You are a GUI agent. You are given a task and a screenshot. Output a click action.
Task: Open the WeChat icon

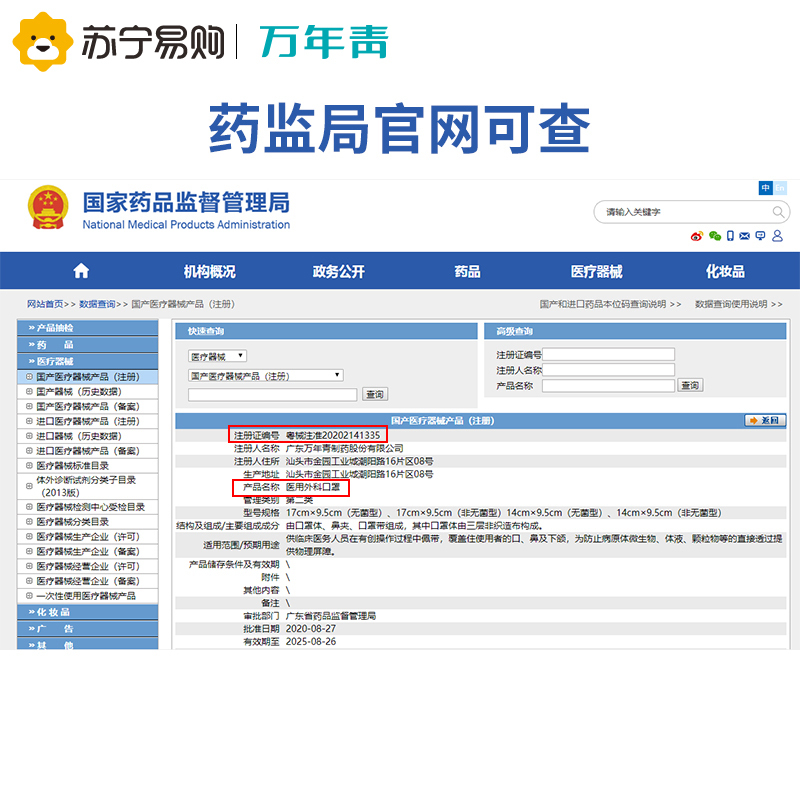point(715,236)
